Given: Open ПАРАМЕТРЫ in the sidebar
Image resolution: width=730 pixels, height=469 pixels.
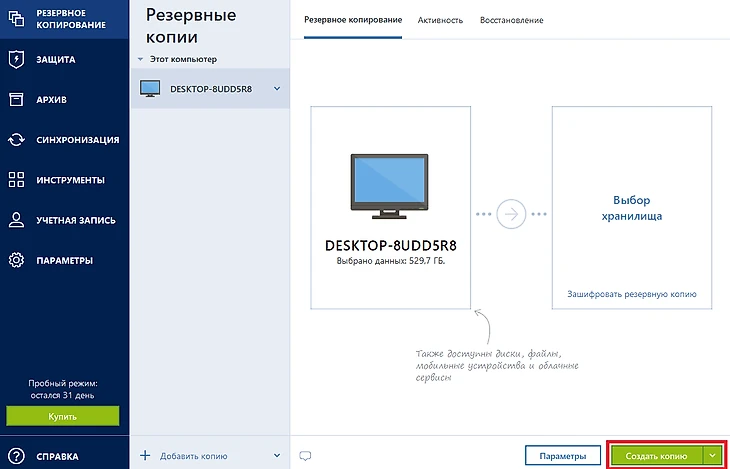Looking at the screenshot, I should pos(64,260).
